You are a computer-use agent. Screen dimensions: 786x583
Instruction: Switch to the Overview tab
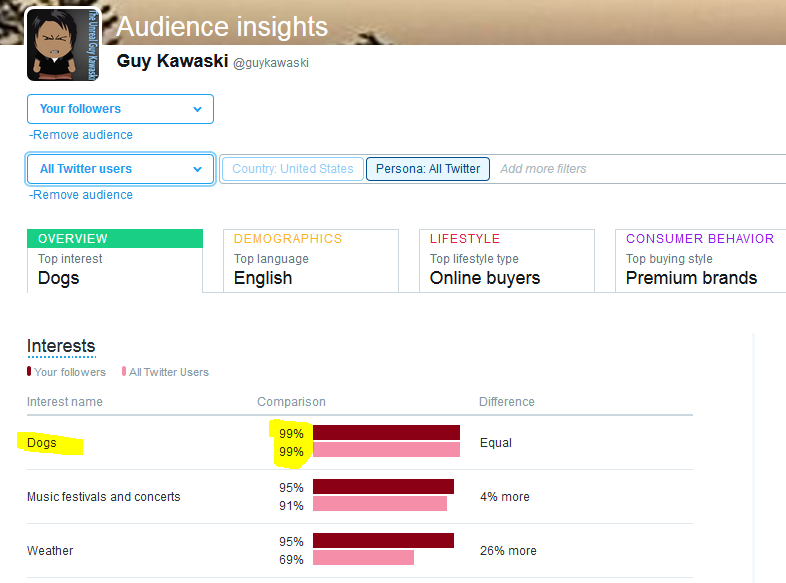[115, 261]
